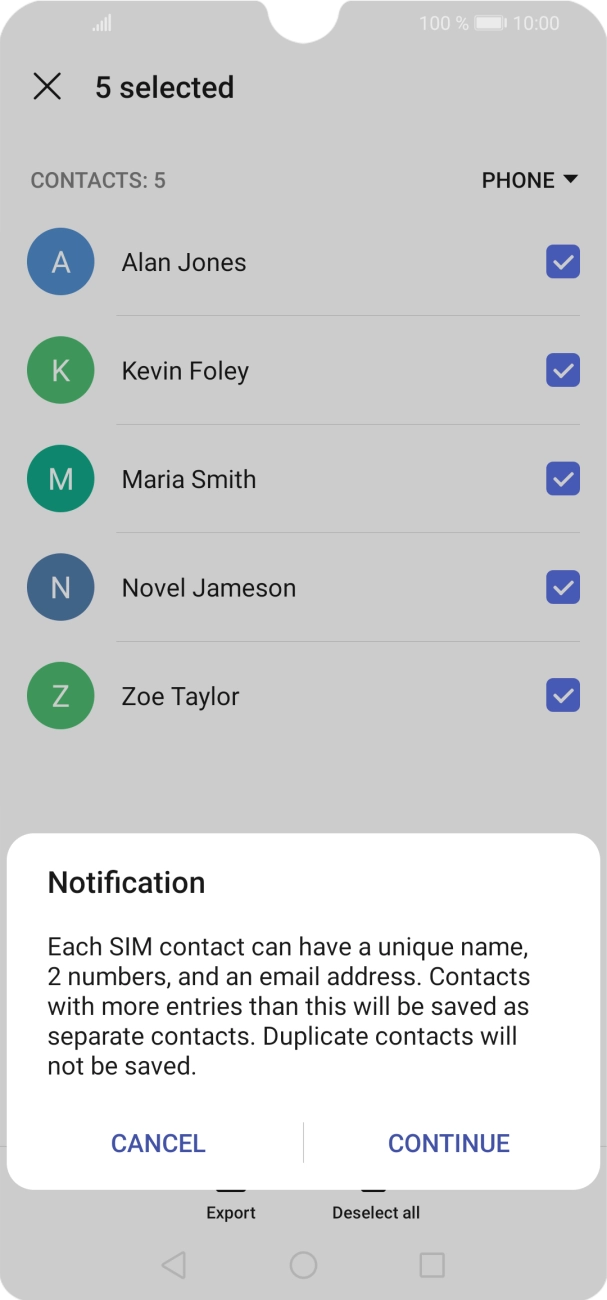Image resolution: width=607 pixels, height=1300 pixels.
Task: Select the Maria Smith contact name
Action: click(189, 480)
